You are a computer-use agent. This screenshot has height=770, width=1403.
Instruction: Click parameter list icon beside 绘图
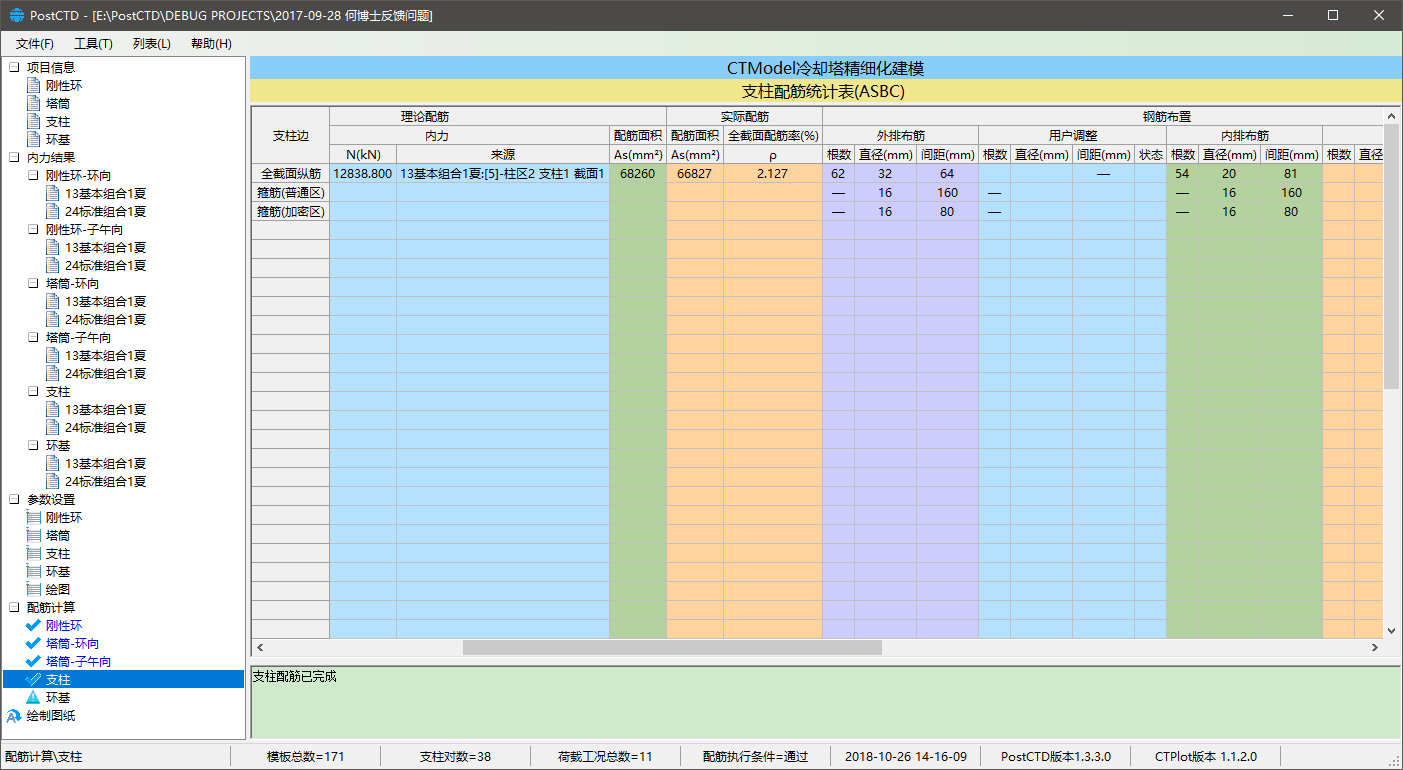34,590
